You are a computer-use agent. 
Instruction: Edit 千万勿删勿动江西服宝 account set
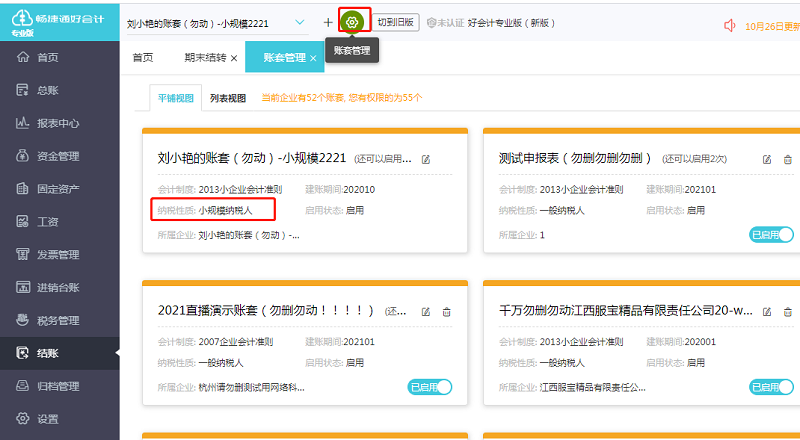[767, 312]
